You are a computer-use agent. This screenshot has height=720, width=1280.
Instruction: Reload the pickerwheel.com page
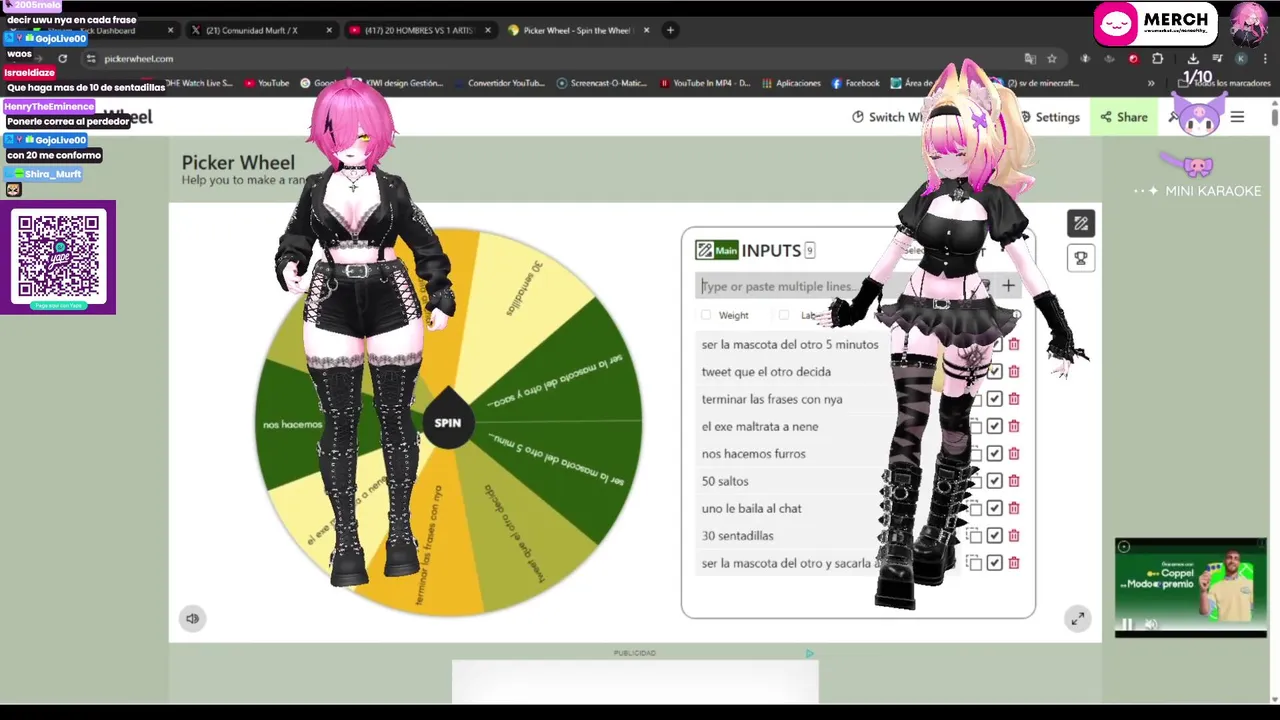(x=62, y=59)
